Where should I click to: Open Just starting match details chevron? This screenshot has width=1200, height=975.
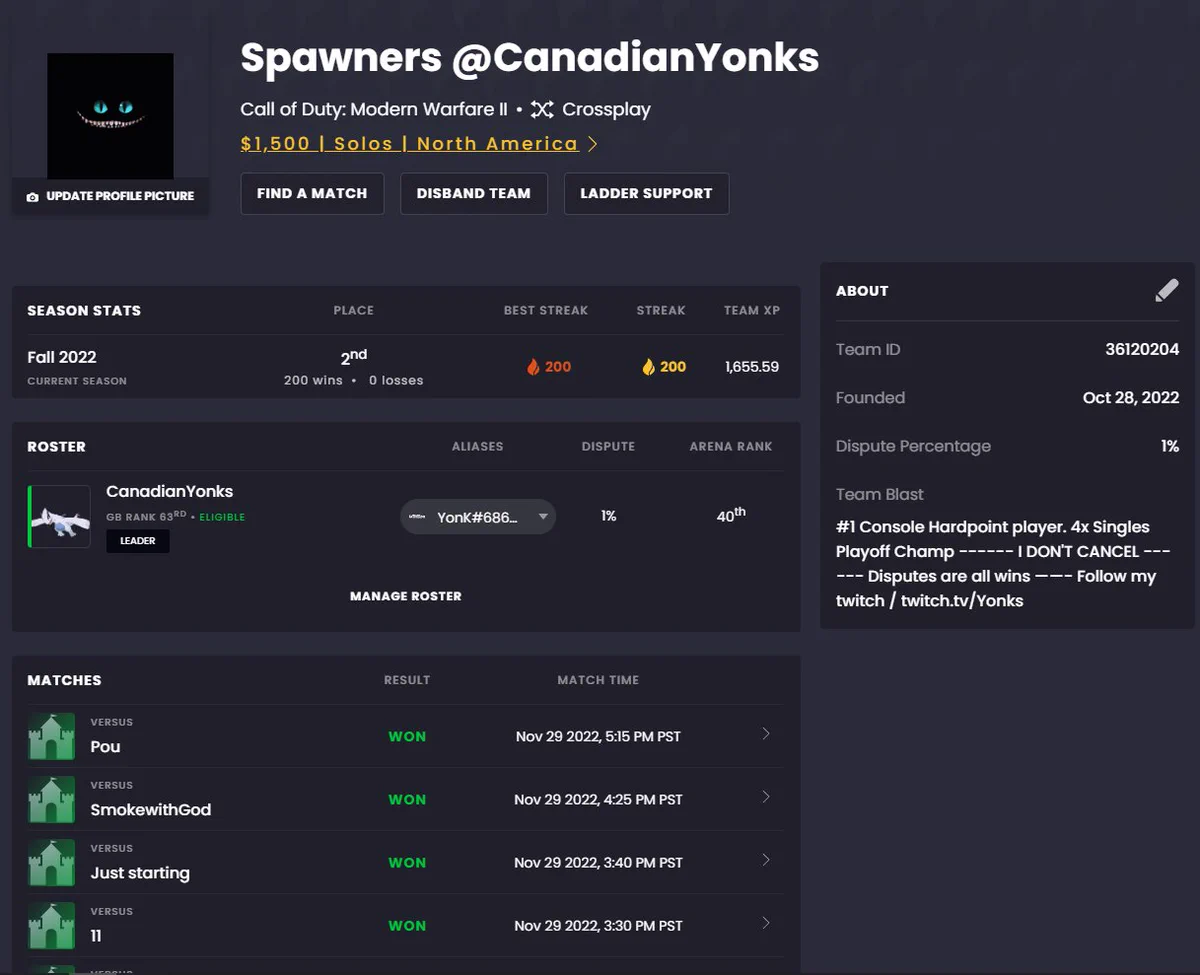point(766,860)
